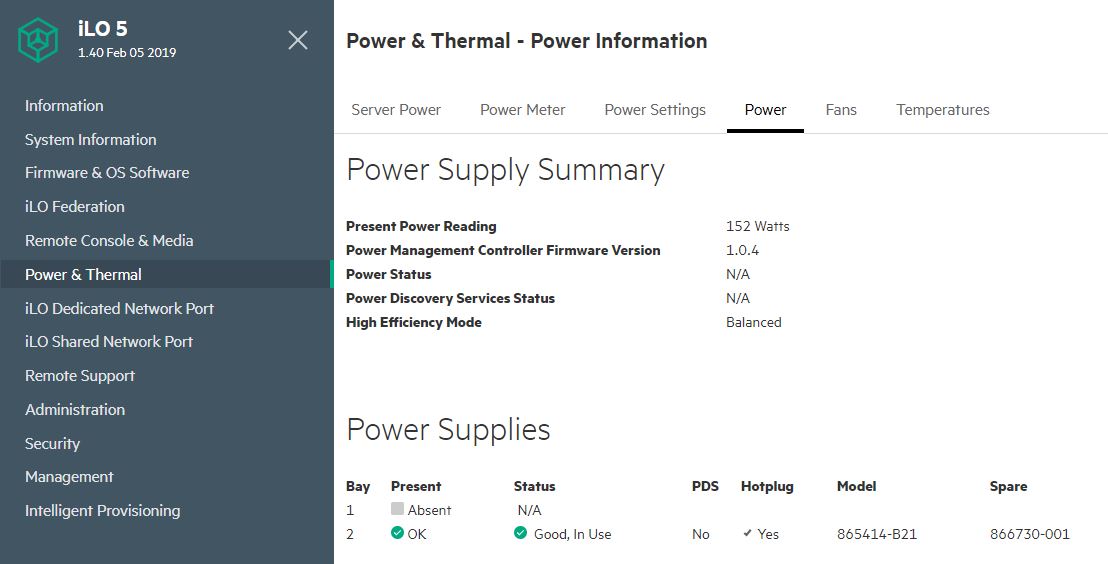Switch to the Server Power tab
Screen dimensions: 1108x564
pos(396,110)
